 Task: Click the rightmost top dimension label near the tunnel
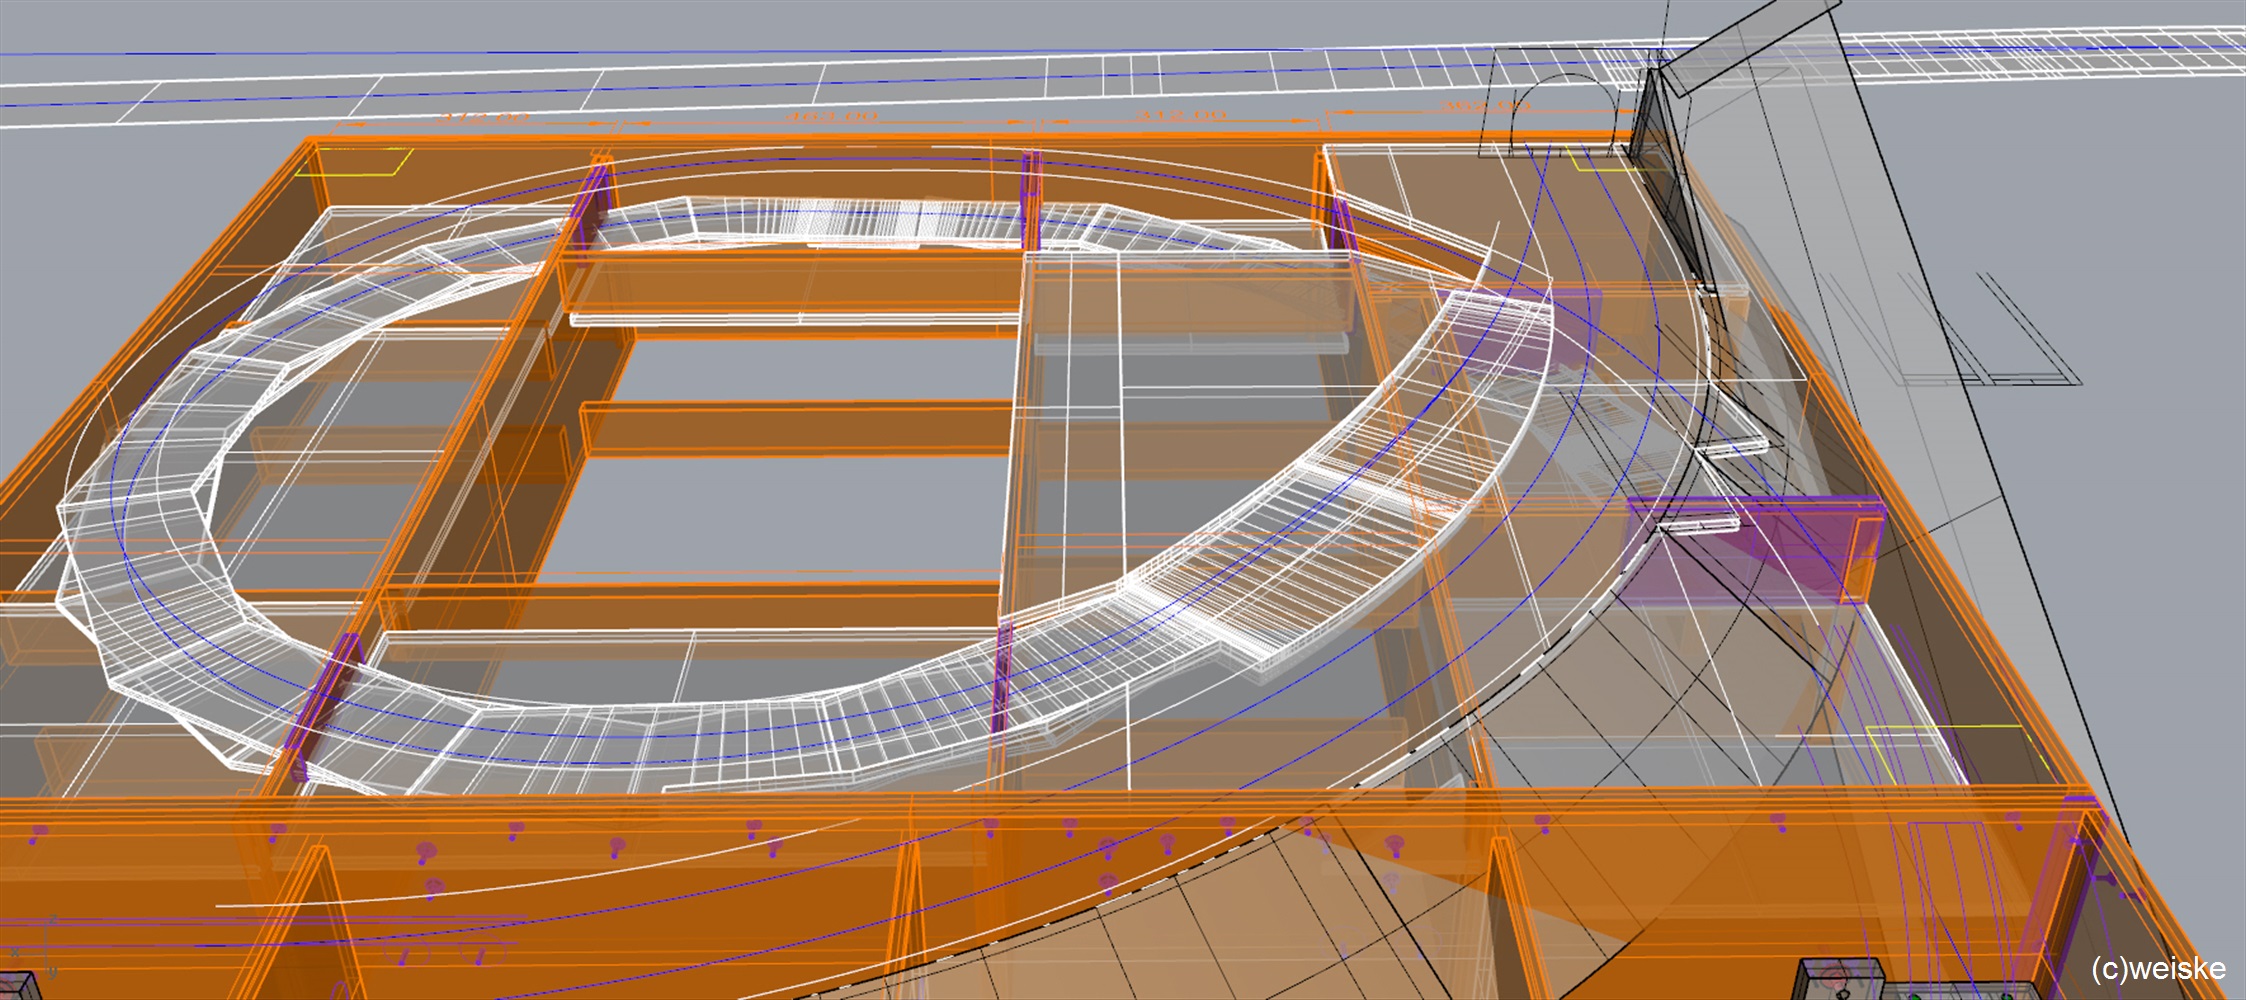point(1485,105)
